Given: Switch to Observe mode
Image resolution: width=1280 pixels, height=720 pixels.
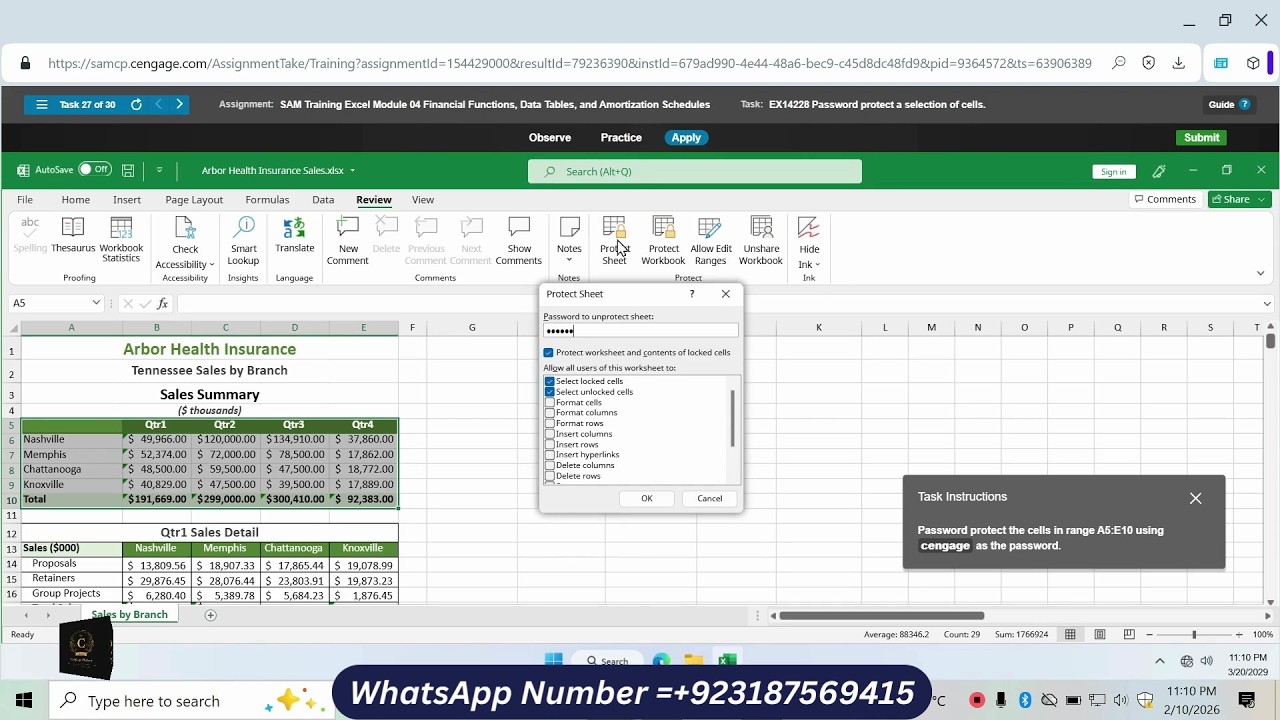Looking at the screenshot, I should [550, 138].
